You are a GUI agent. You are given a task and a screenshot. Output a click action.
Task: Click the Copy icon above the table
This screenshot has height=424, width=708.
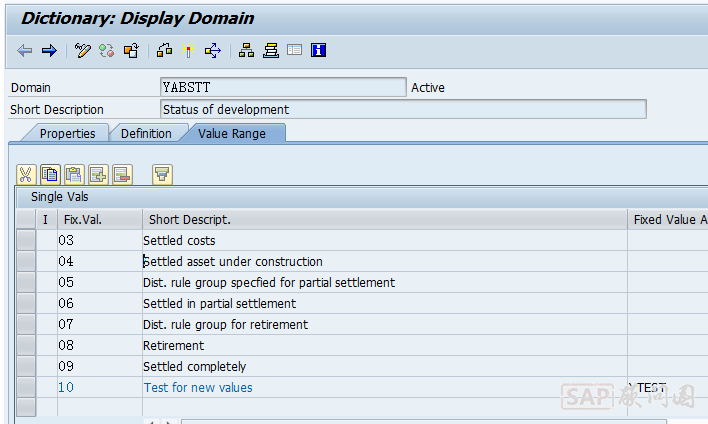pos(50,175)
